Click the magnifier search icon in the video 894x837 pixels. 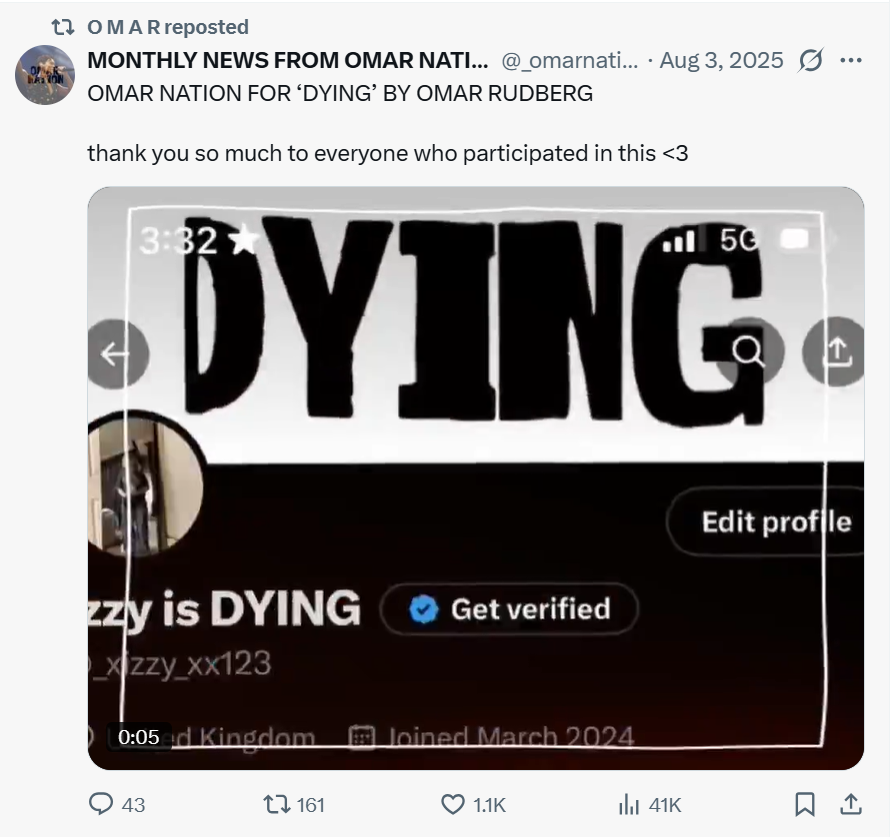(x=748, y=351)
